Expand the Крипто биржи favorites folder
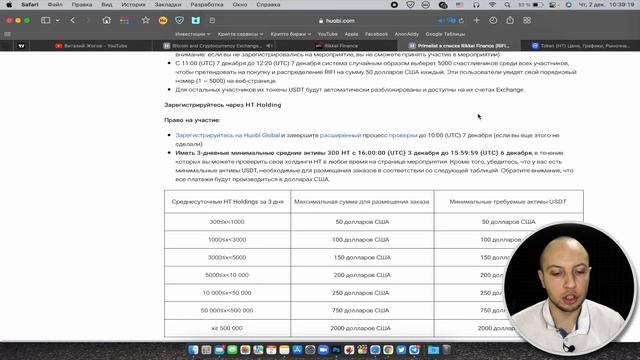The image size is (640, 360). [x=291, y=34]
